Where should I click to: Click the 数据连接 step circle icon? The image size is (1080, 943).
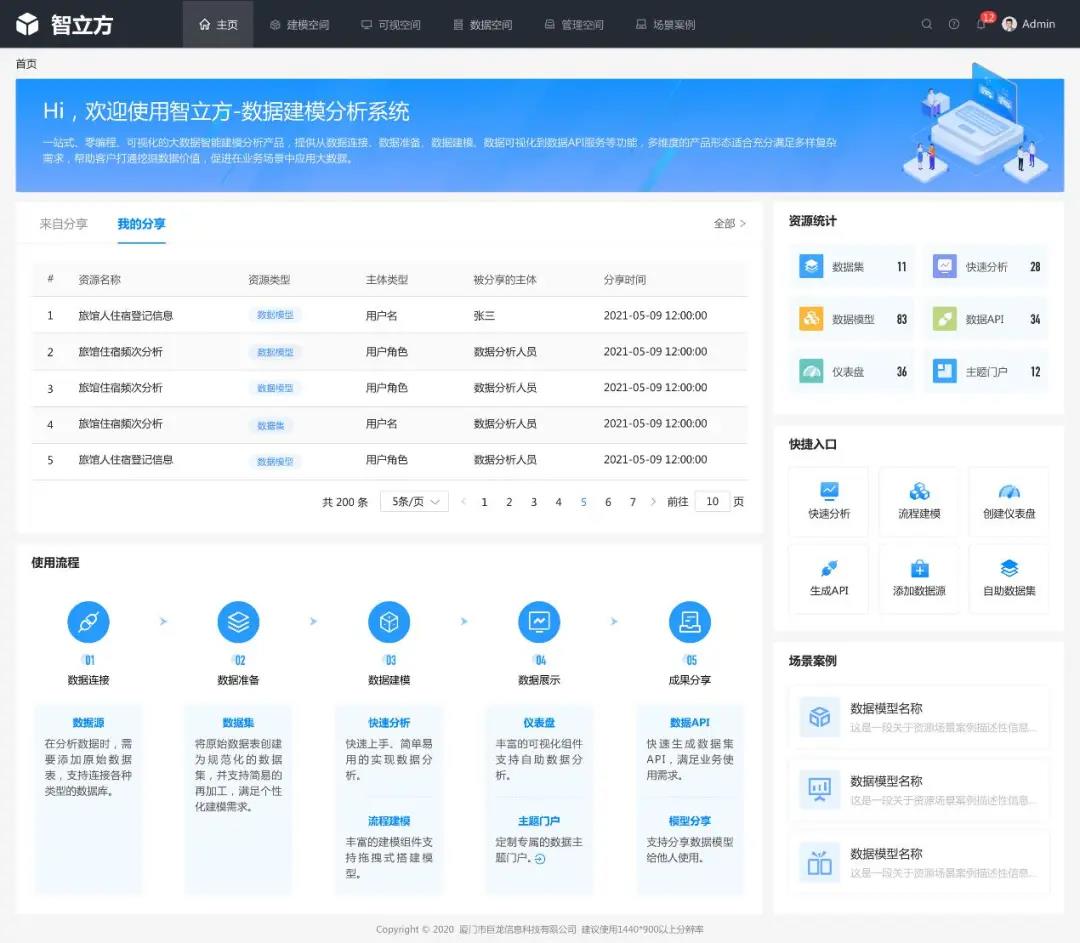pos(88,622)
